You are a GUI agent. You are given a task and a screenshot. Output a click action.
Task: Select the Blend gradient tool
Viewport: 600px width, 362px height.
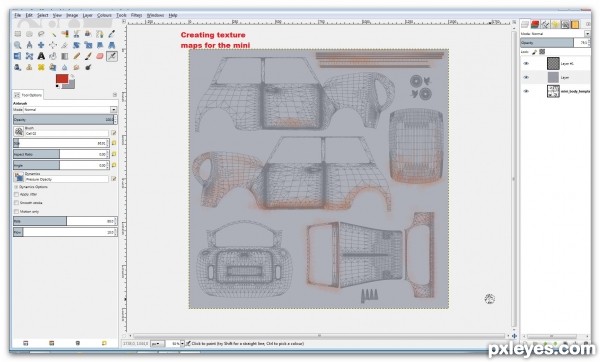coord(65,56)
